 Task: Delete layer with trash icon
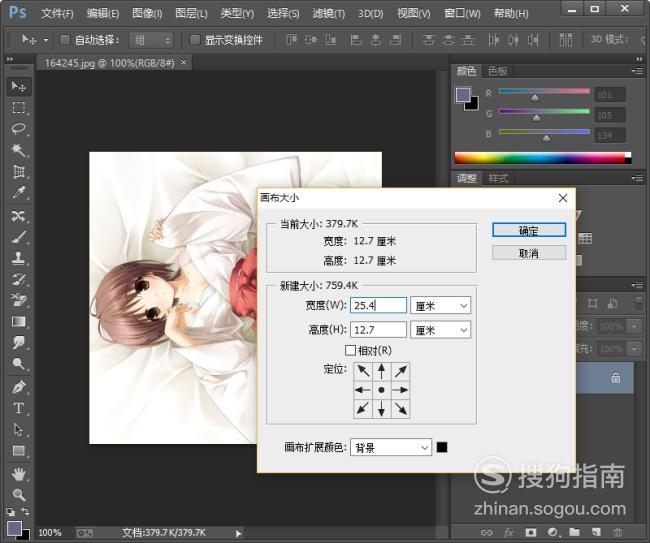(x=618, y=532)
